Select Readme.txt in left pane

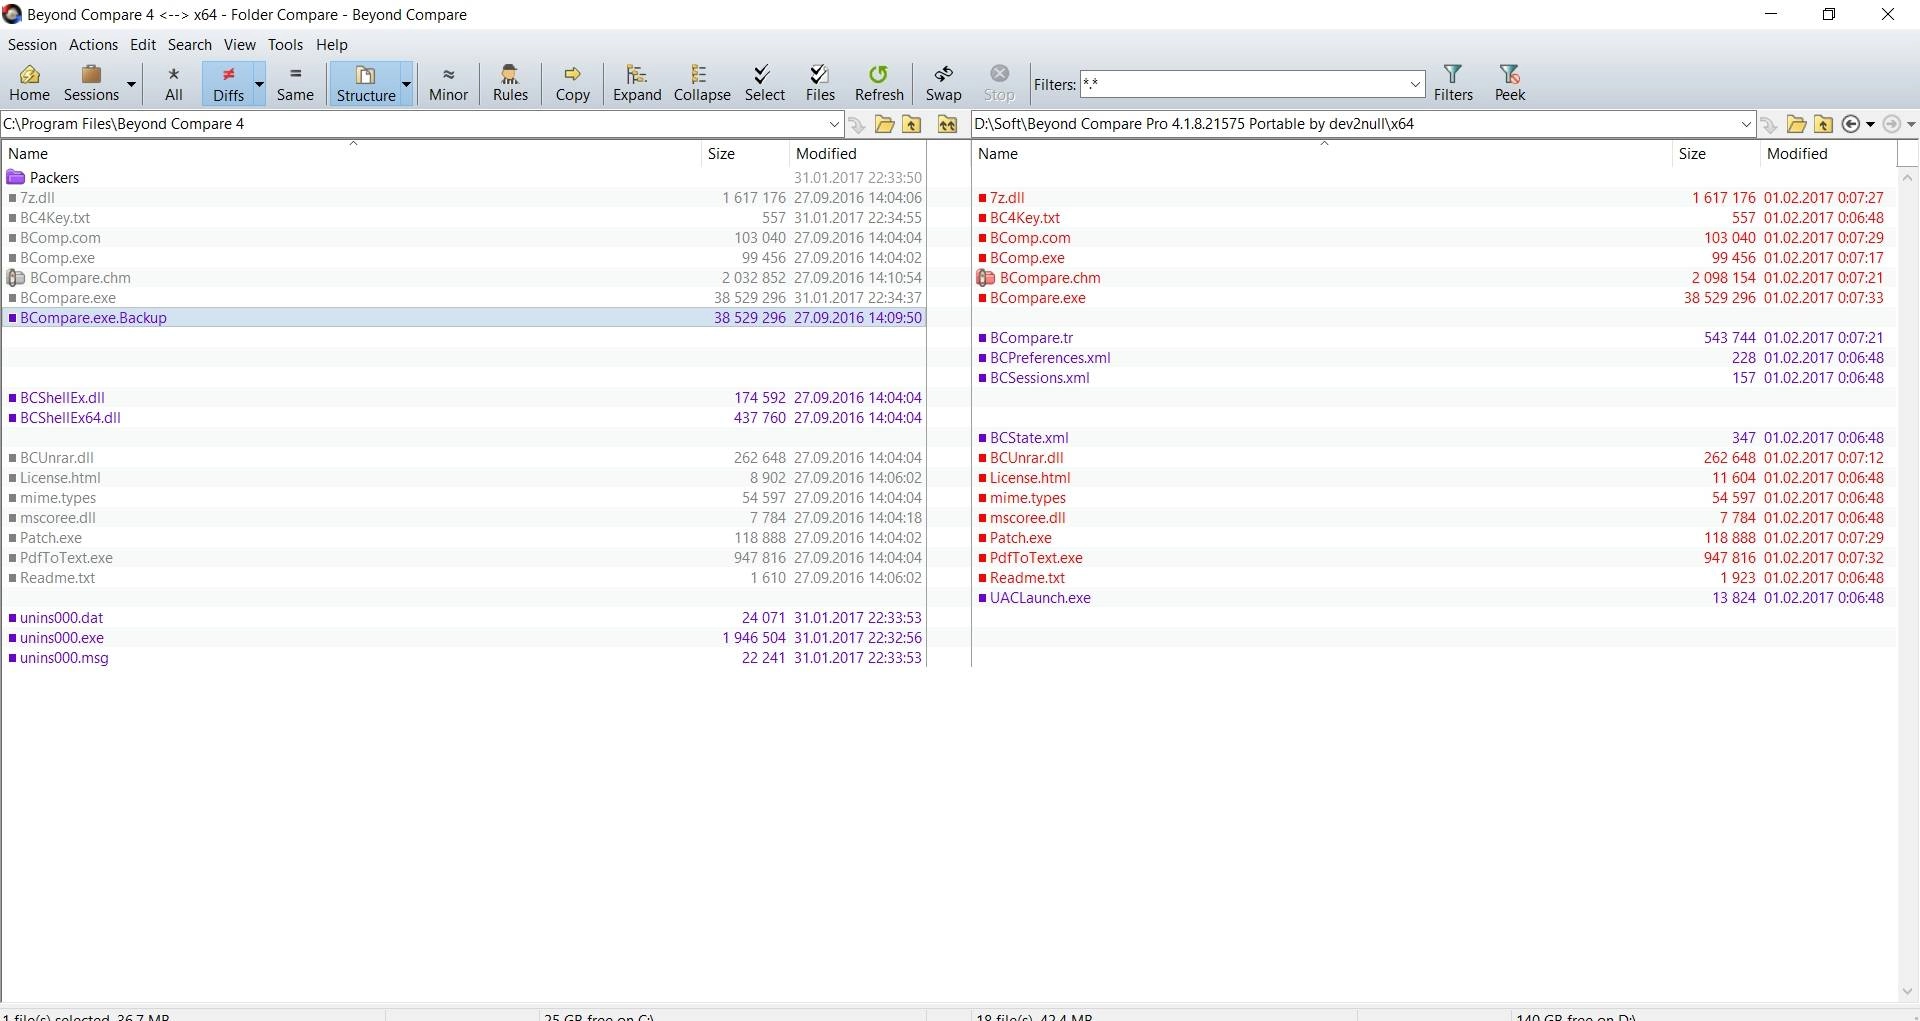click(x=464, y=578)
